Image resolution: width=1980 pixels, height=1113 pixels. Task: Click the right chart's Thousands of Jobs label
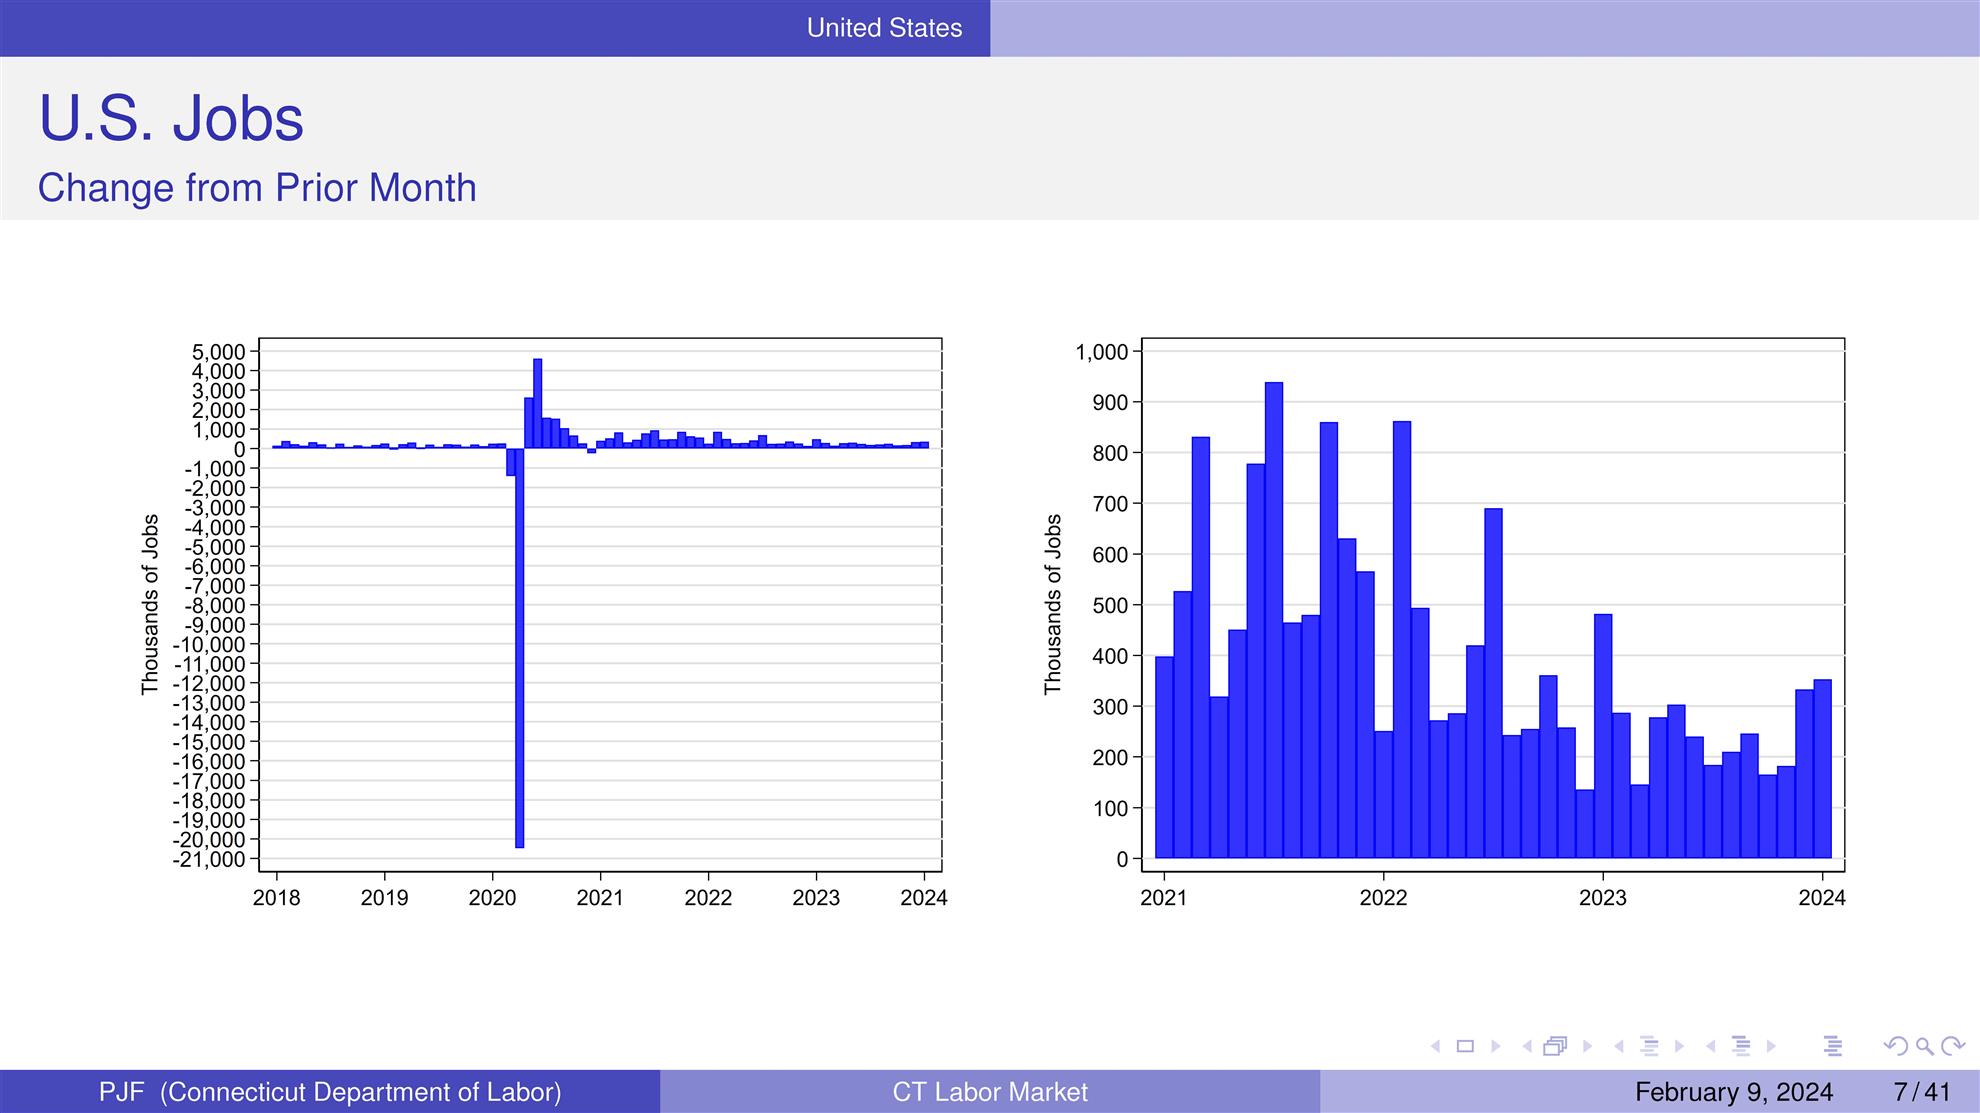point(1053,604)
